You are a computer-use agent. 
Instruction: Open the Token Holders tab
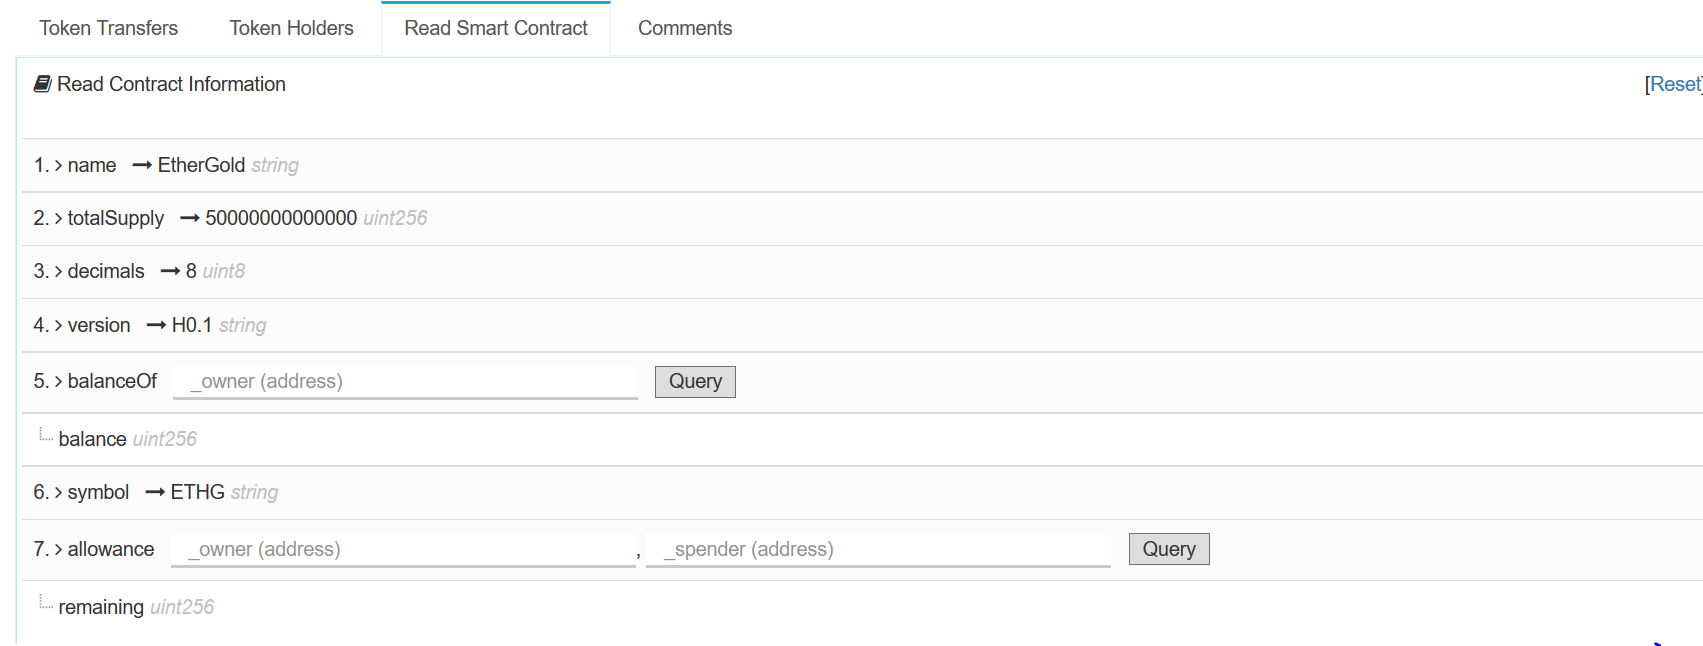291,28
